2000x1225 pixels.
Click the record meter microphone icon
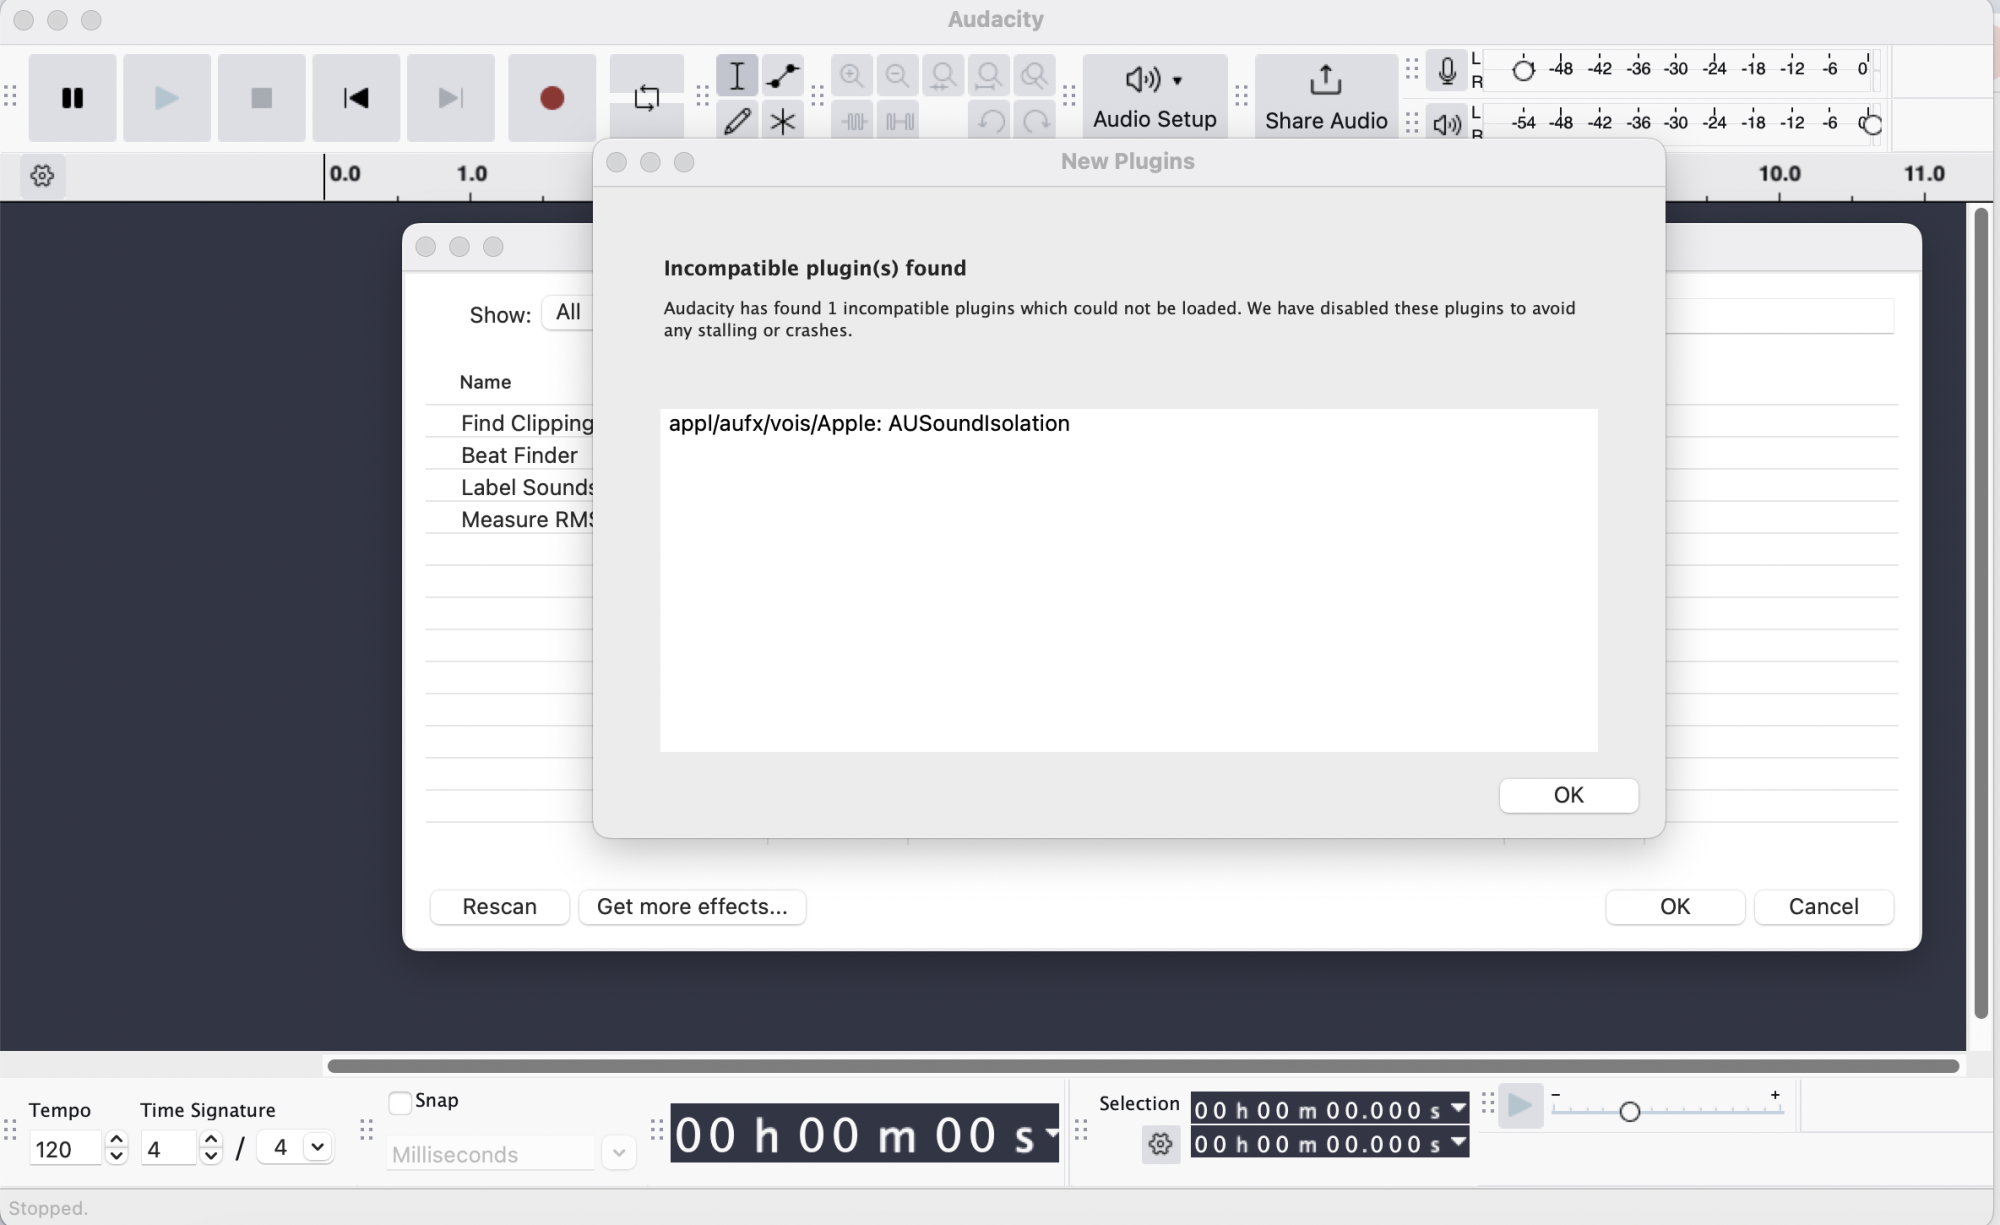[1446, 71]
